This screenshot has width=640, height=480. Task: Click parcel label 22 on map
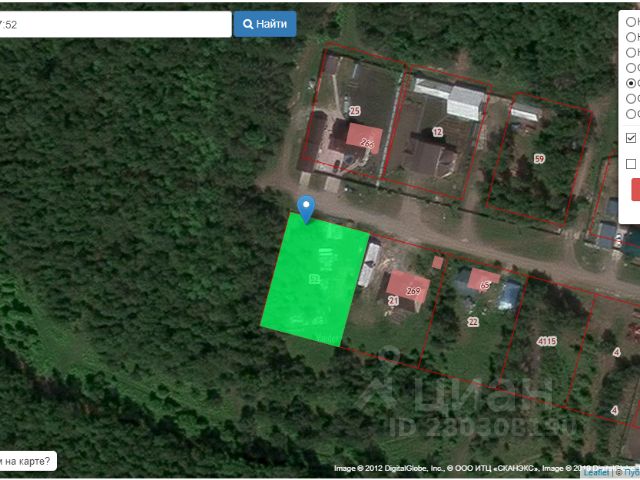tap(473, 322)
